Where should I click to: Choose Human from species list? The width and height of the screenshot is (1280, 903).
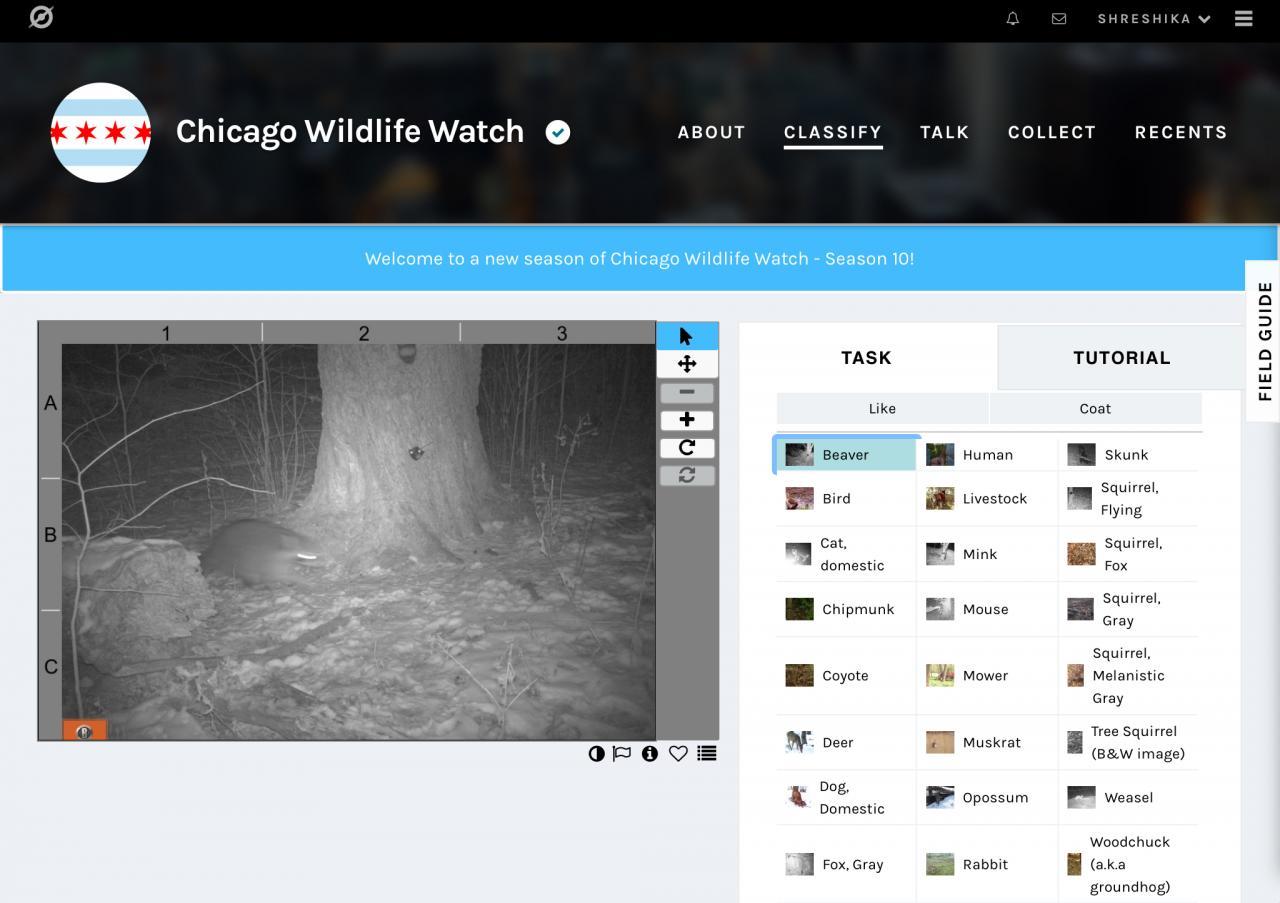(x=987, y=454)
